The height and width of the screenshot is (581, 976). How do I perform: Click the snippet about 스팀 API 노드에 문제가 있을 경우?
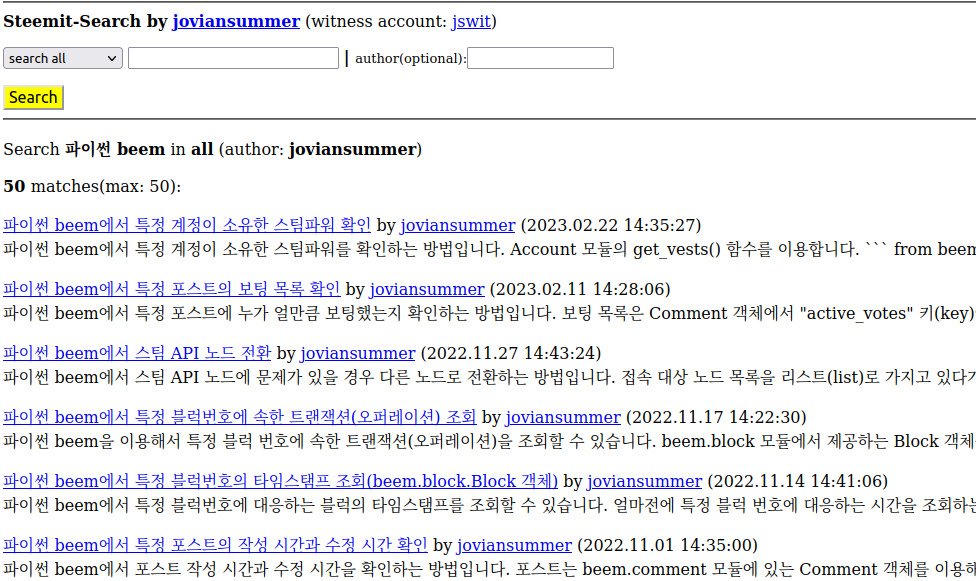coord(489,377)
